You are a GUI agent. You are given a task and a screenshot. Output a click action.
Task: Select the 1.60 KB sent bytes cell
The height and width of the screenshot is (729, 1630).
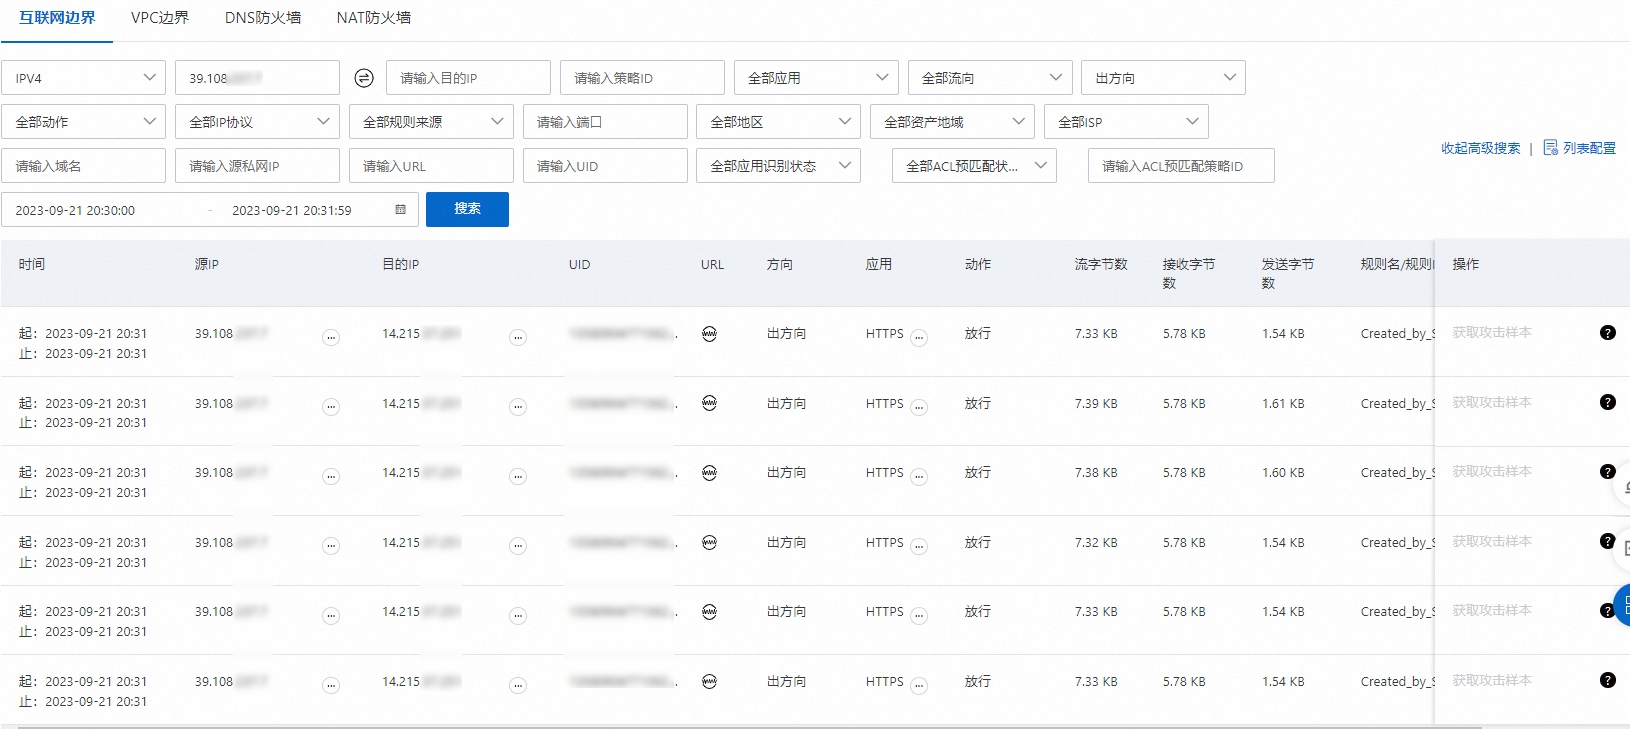tap(1283, 472)
